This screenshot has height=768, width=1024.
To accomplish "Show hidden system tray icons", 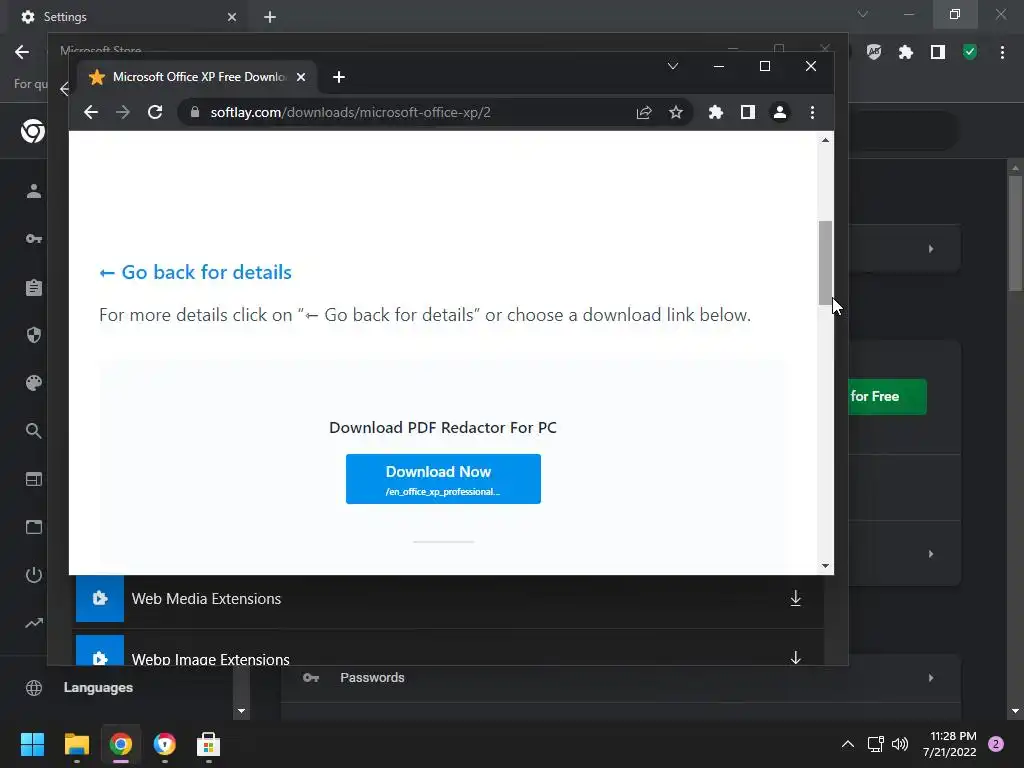I will click(x=848, y=744).
